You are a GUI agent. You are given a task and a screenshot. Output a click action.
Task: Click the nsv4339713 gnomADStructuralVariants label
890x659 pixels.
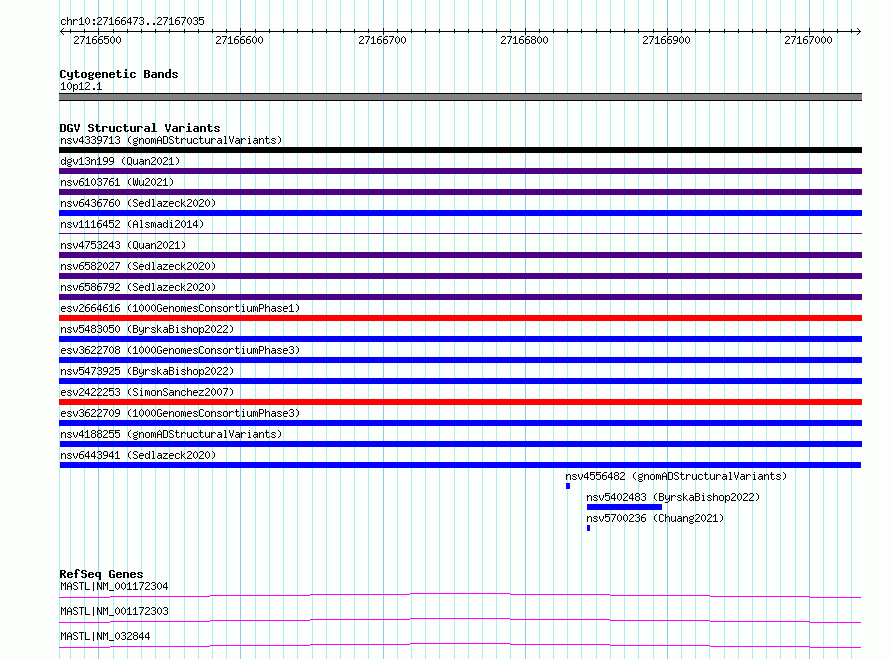(171, 140)
